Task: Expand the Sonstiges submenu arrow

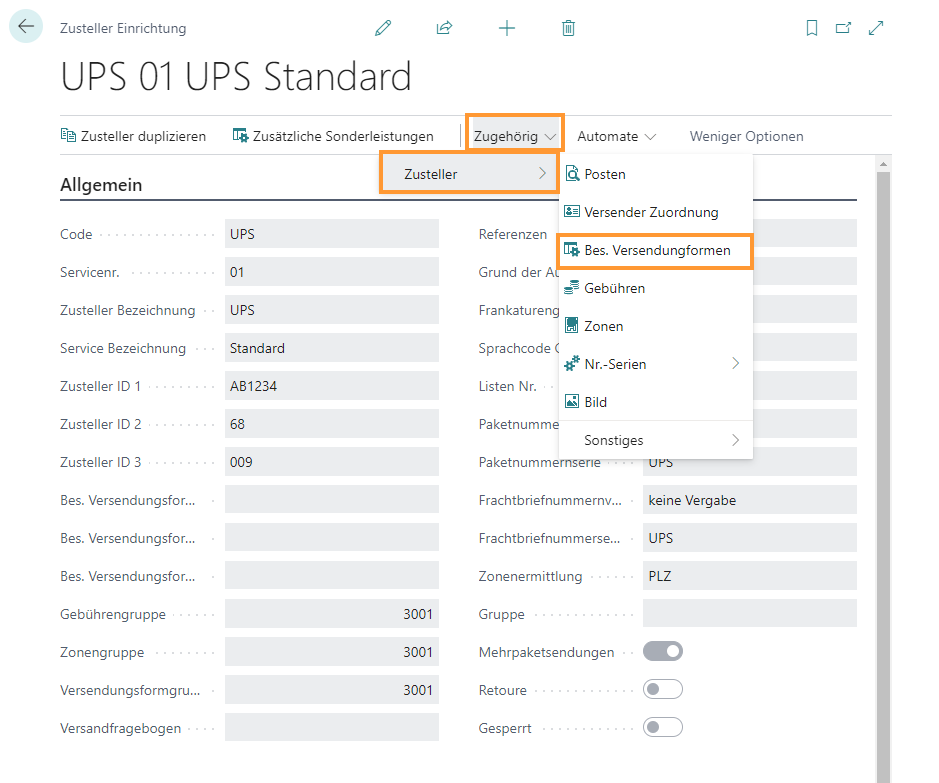Action: 735,440
